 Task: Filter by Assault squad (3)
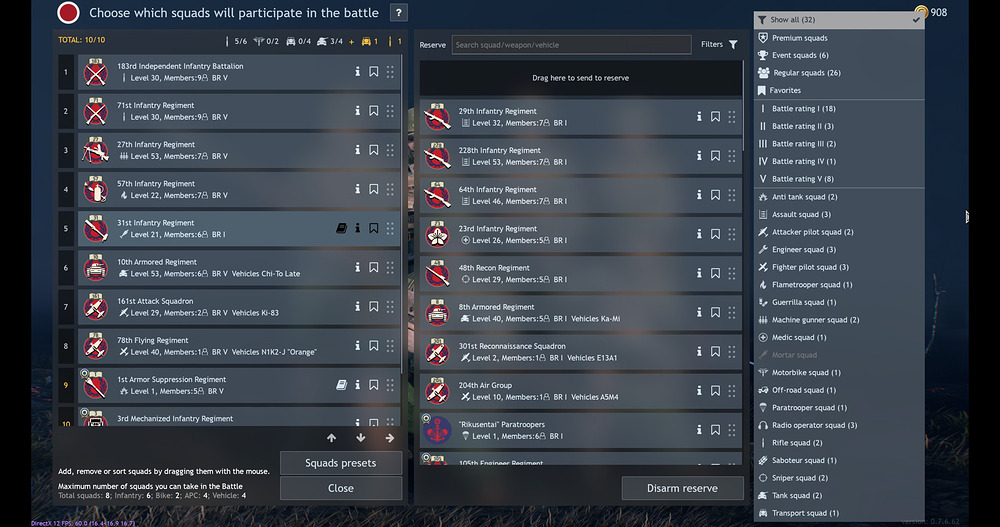click(x=839, y=214)
